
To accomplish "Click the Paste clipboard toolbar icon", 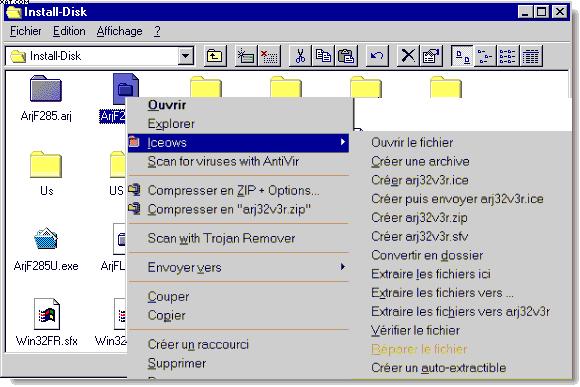I will click(x=346, y=56).
